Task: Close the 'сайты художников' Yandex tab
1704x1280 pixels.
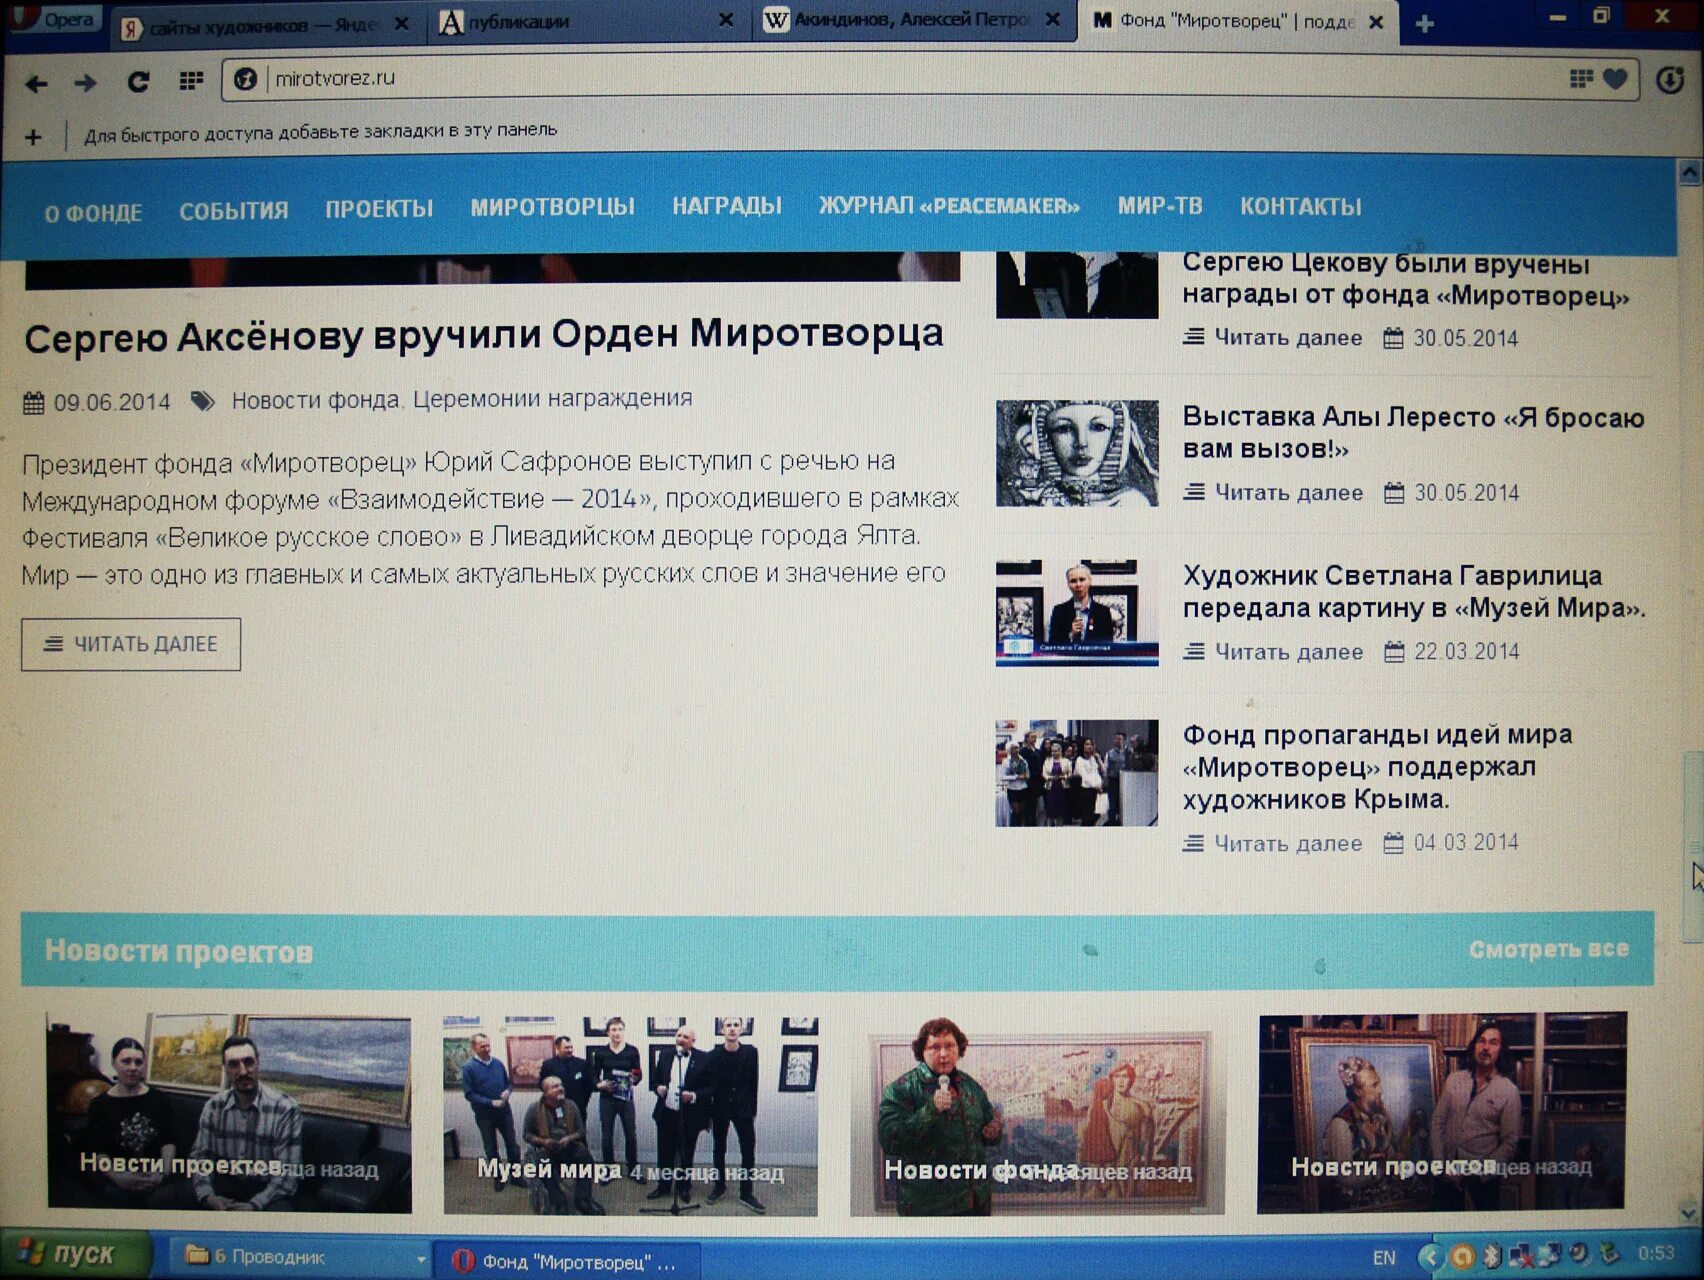Action: coord(401,23)
